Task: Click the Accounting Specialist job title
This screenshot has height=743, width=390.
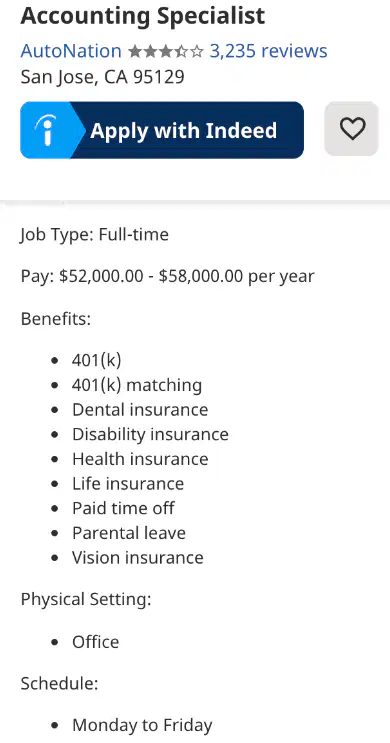Action: 143,17
